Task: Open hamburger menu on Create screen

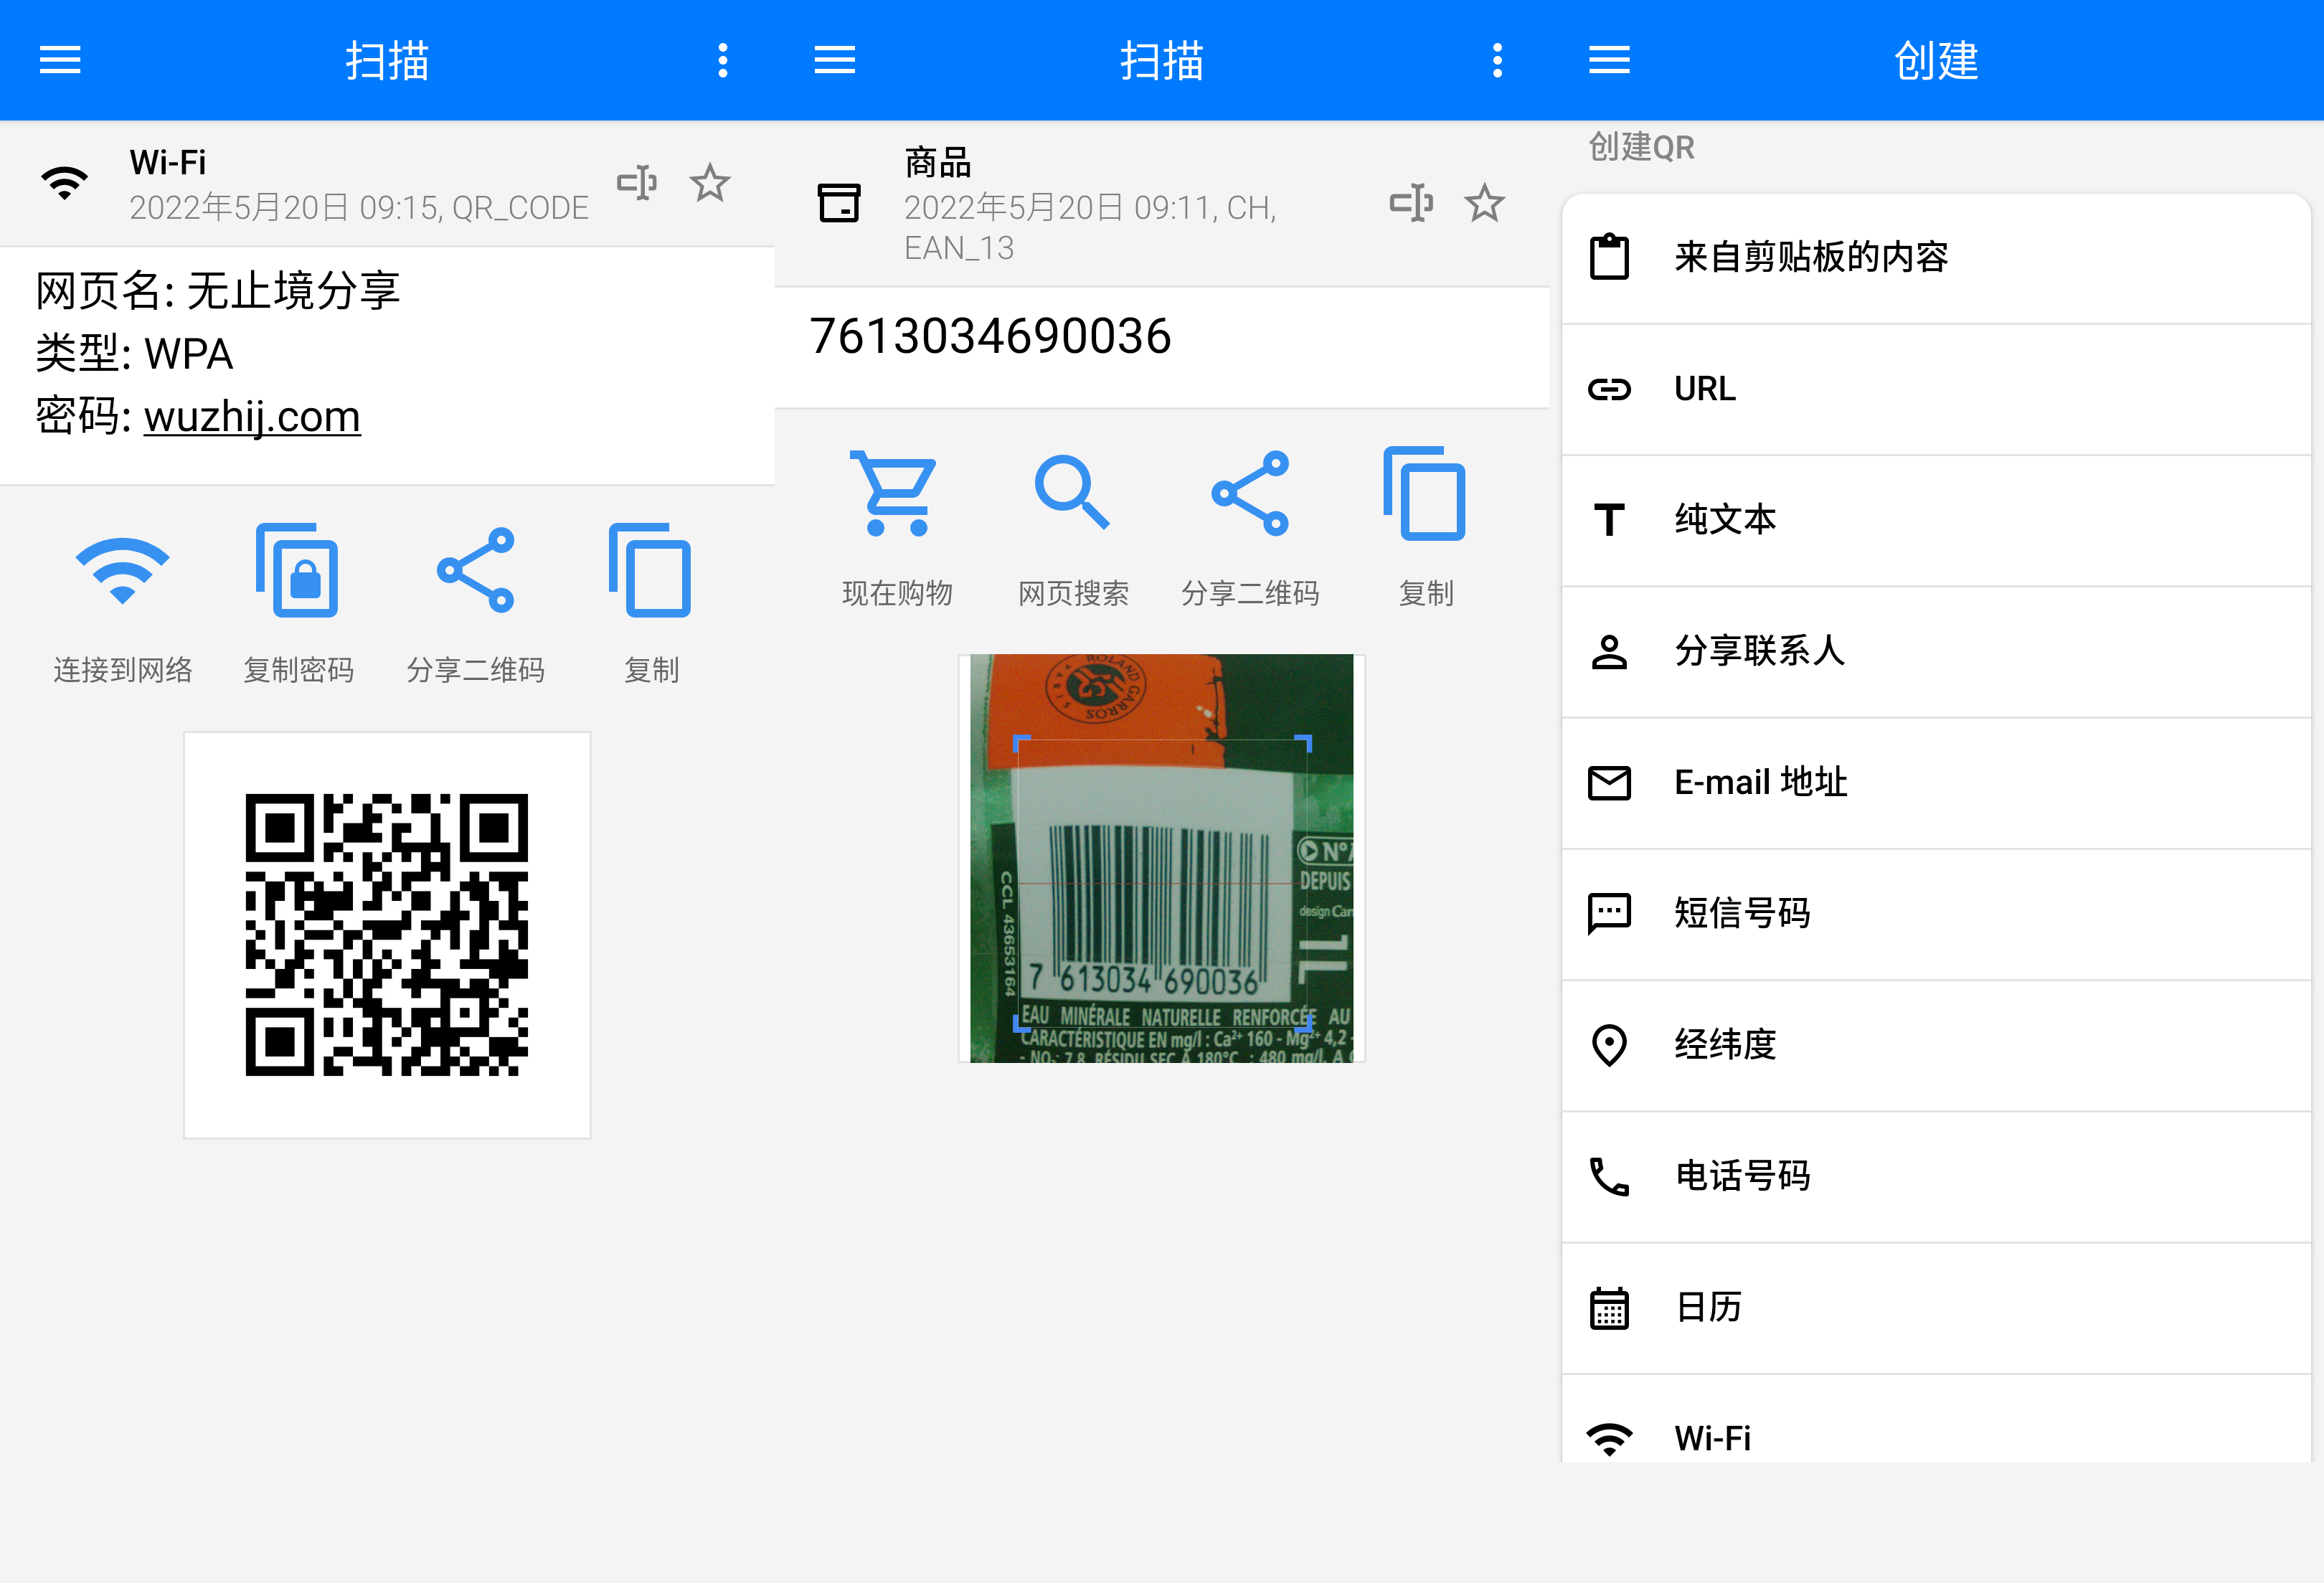Action: point(1609,61)
